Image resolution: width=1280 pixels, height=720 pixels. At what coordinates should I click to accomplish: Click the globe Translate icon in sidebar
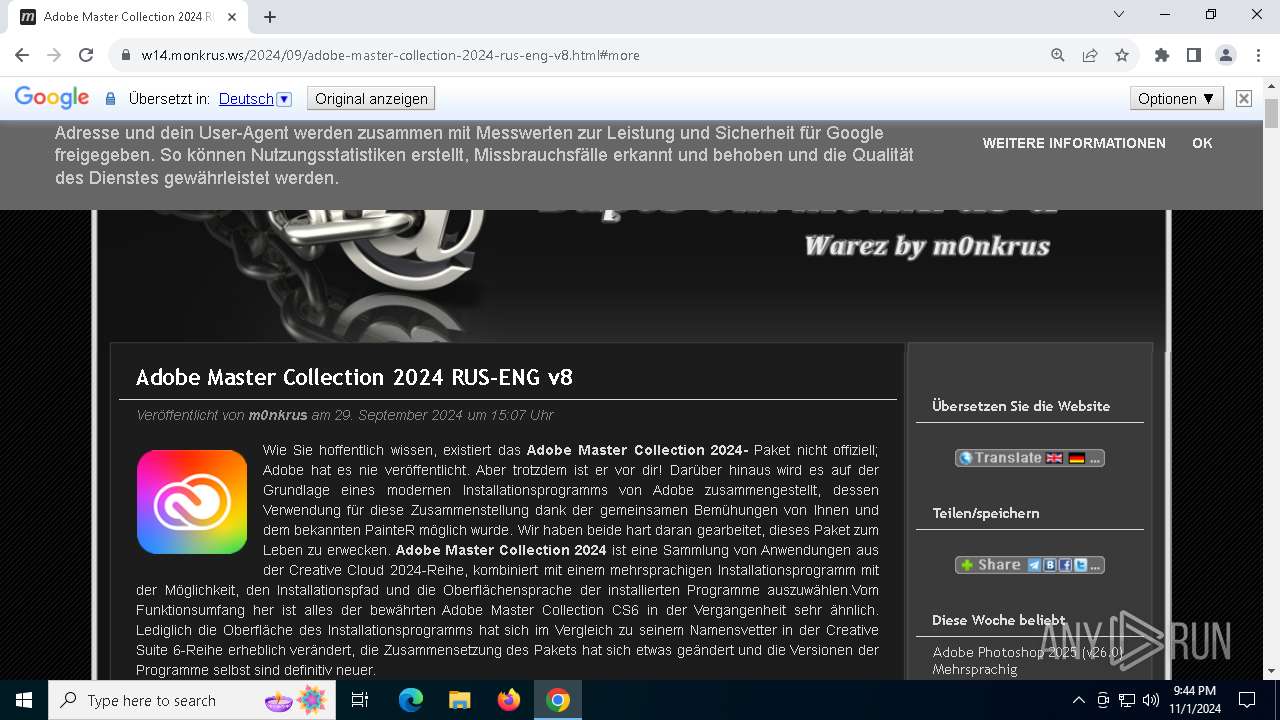[x=966, y=458]
